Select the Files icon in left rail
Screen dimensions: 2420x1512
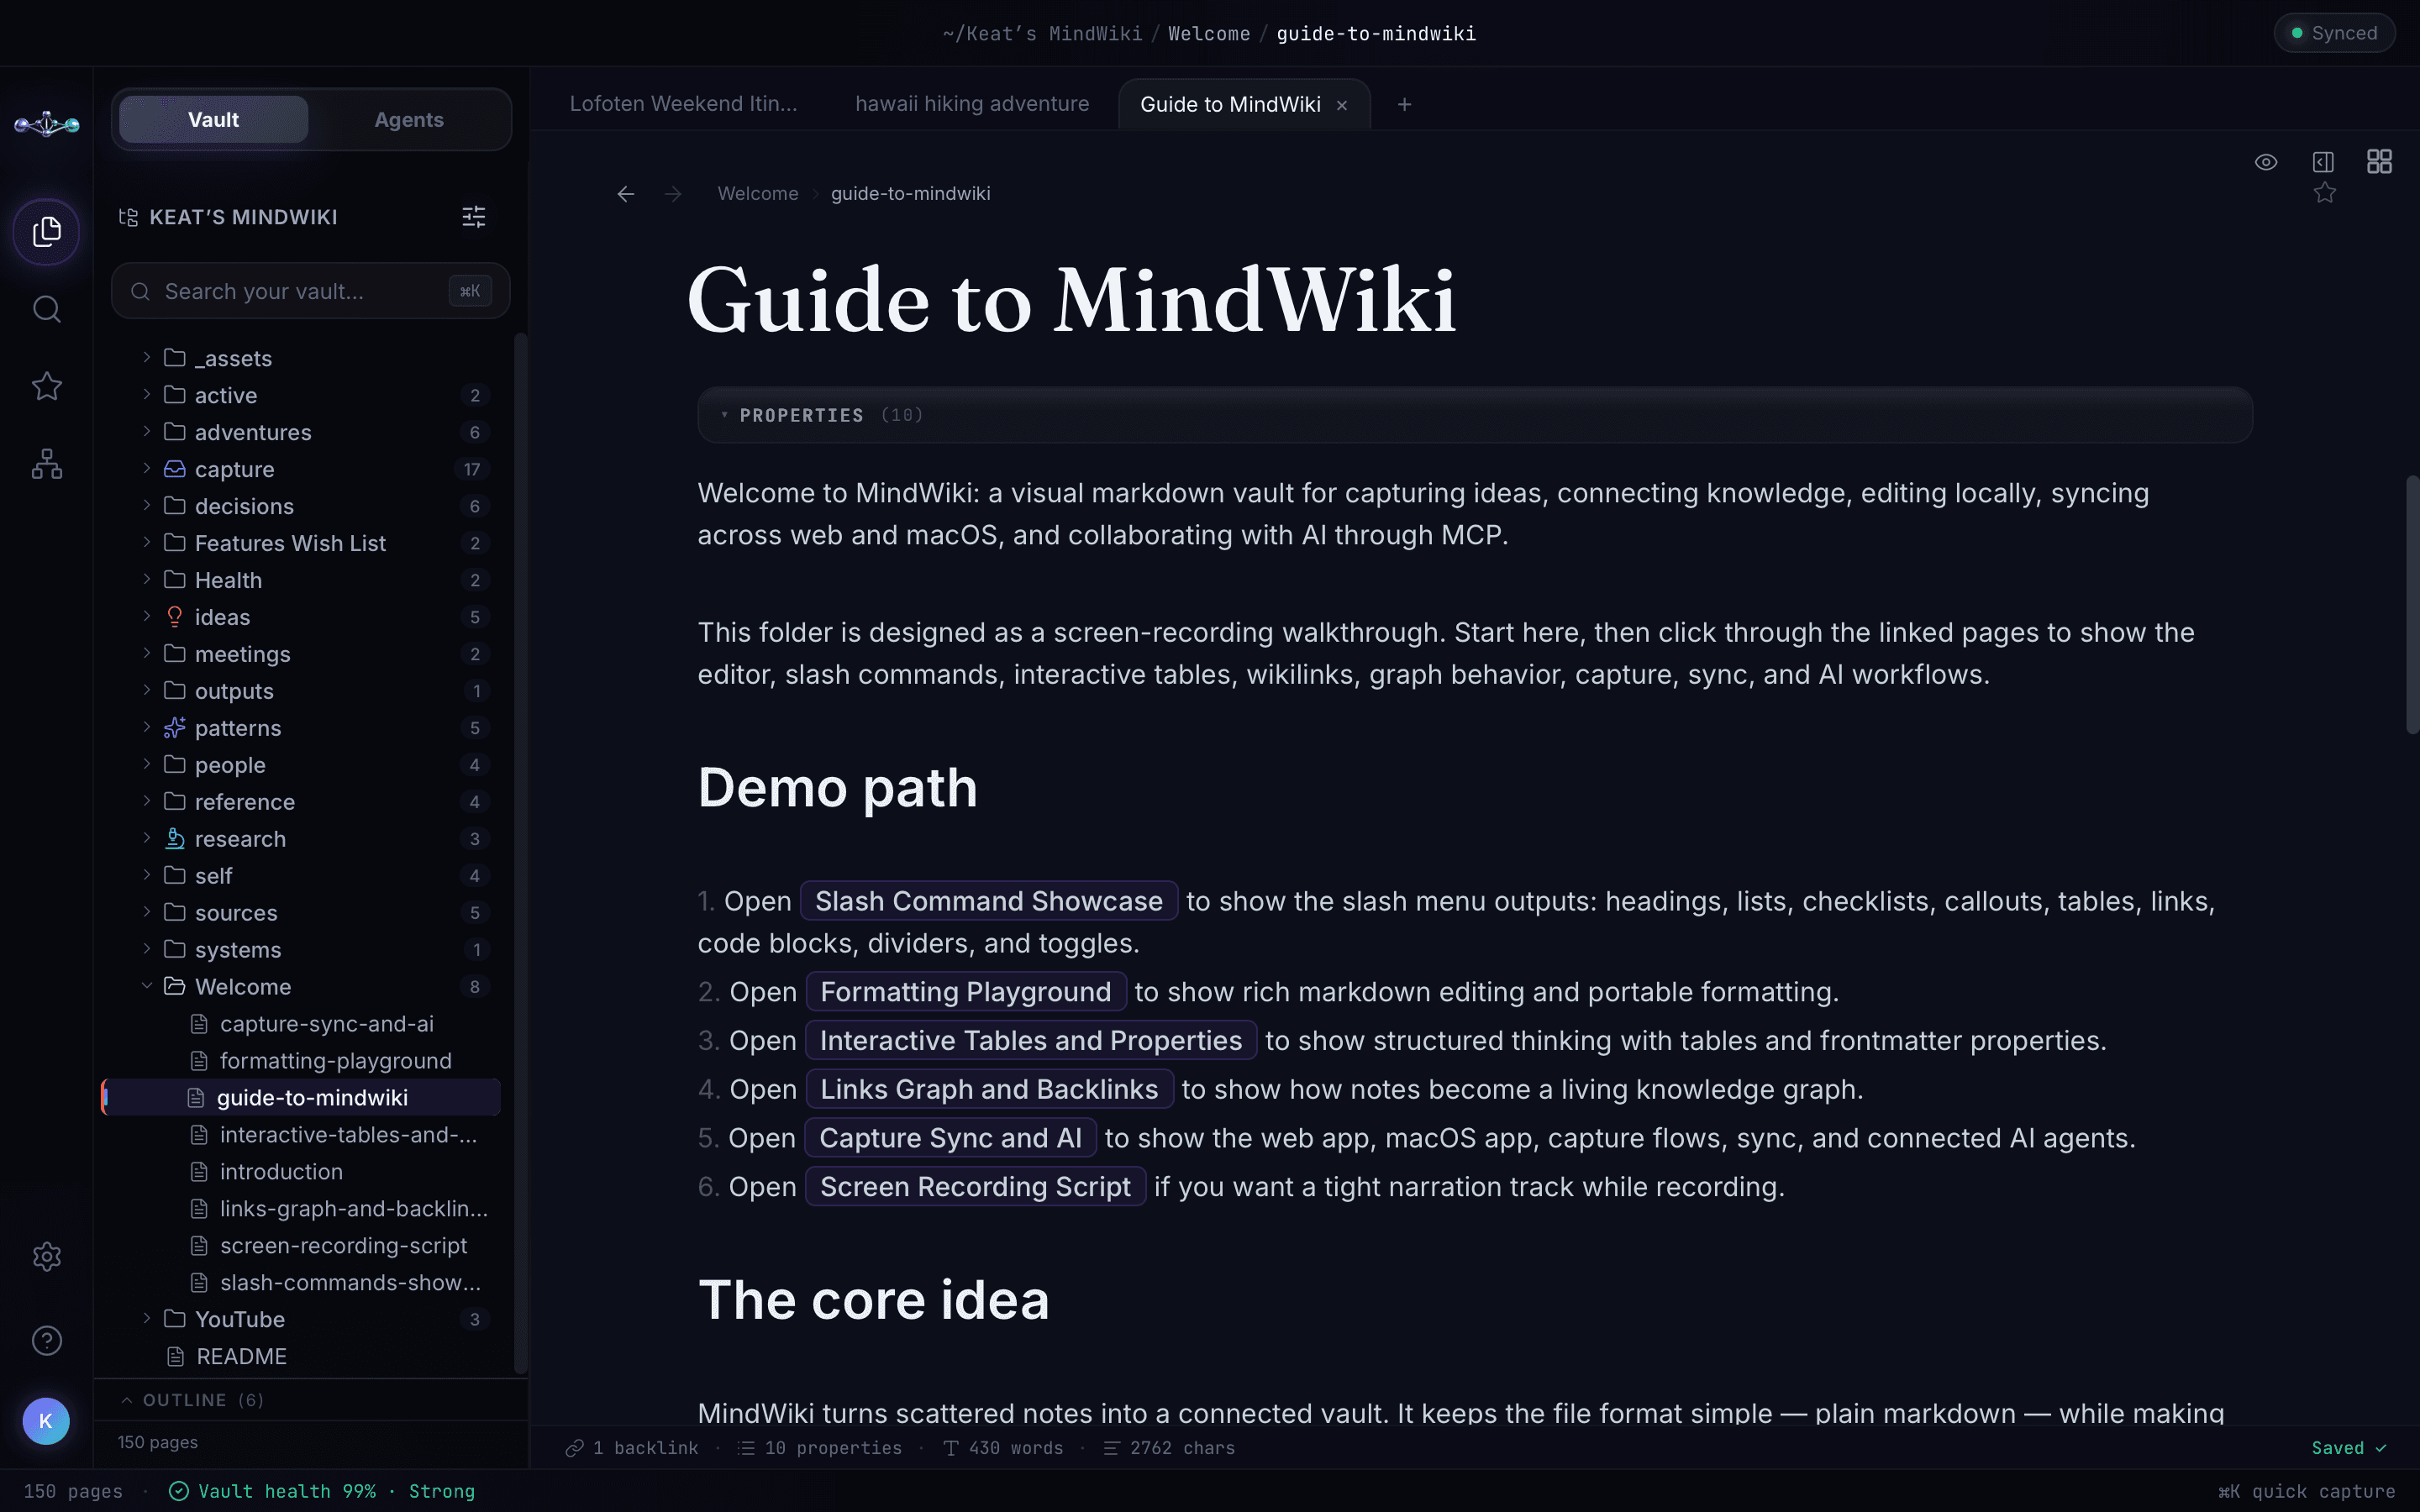tap(46, 232)
